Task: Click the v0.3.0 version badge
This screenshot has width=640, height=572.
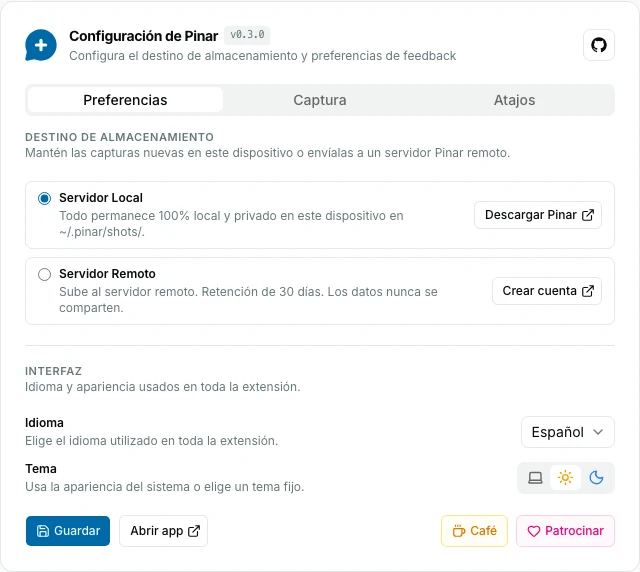Action: click(247, 35)
